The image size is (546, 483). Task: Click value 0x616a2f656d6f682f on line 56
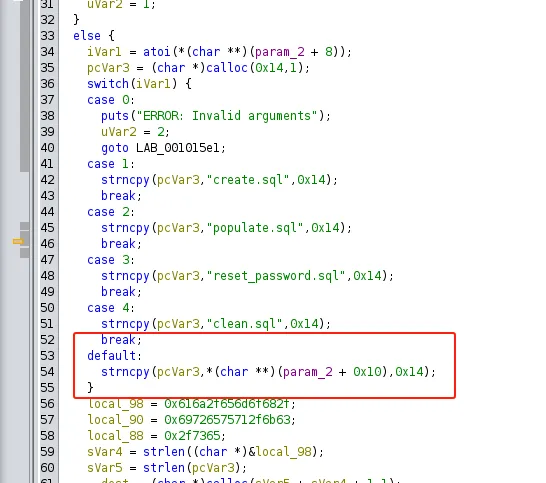[x=227, y=404]
